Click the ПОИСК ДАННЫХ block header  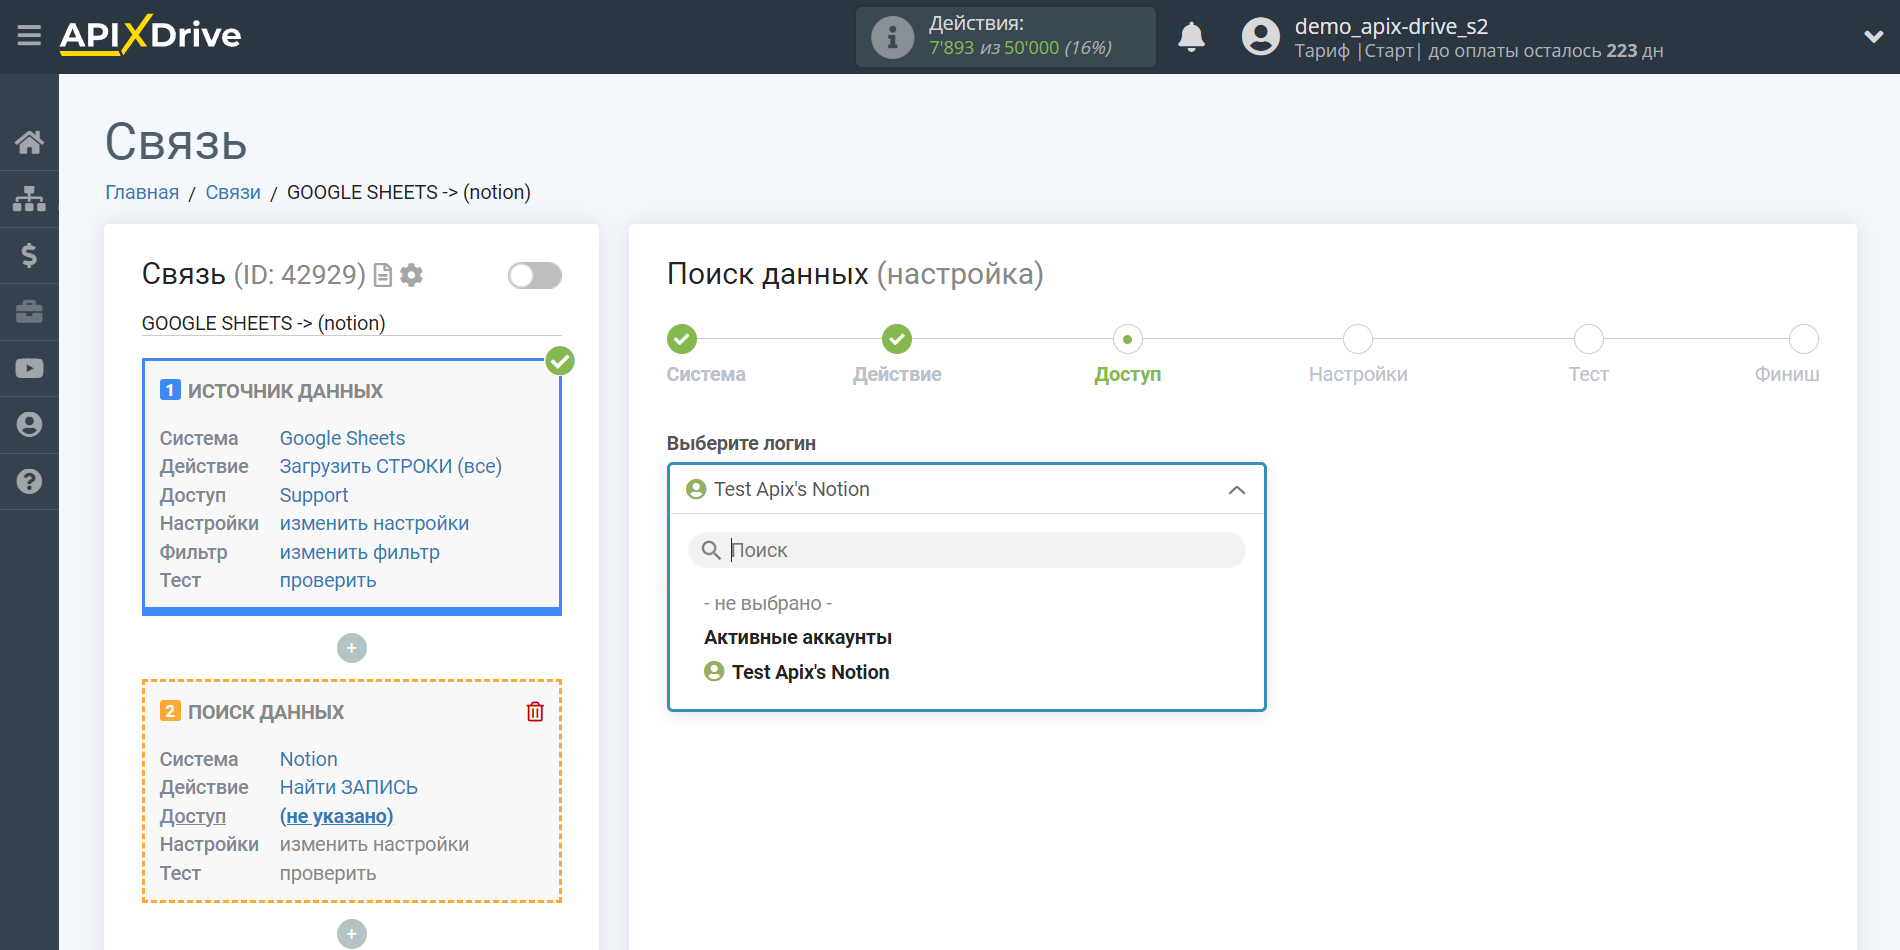(266, 712)
